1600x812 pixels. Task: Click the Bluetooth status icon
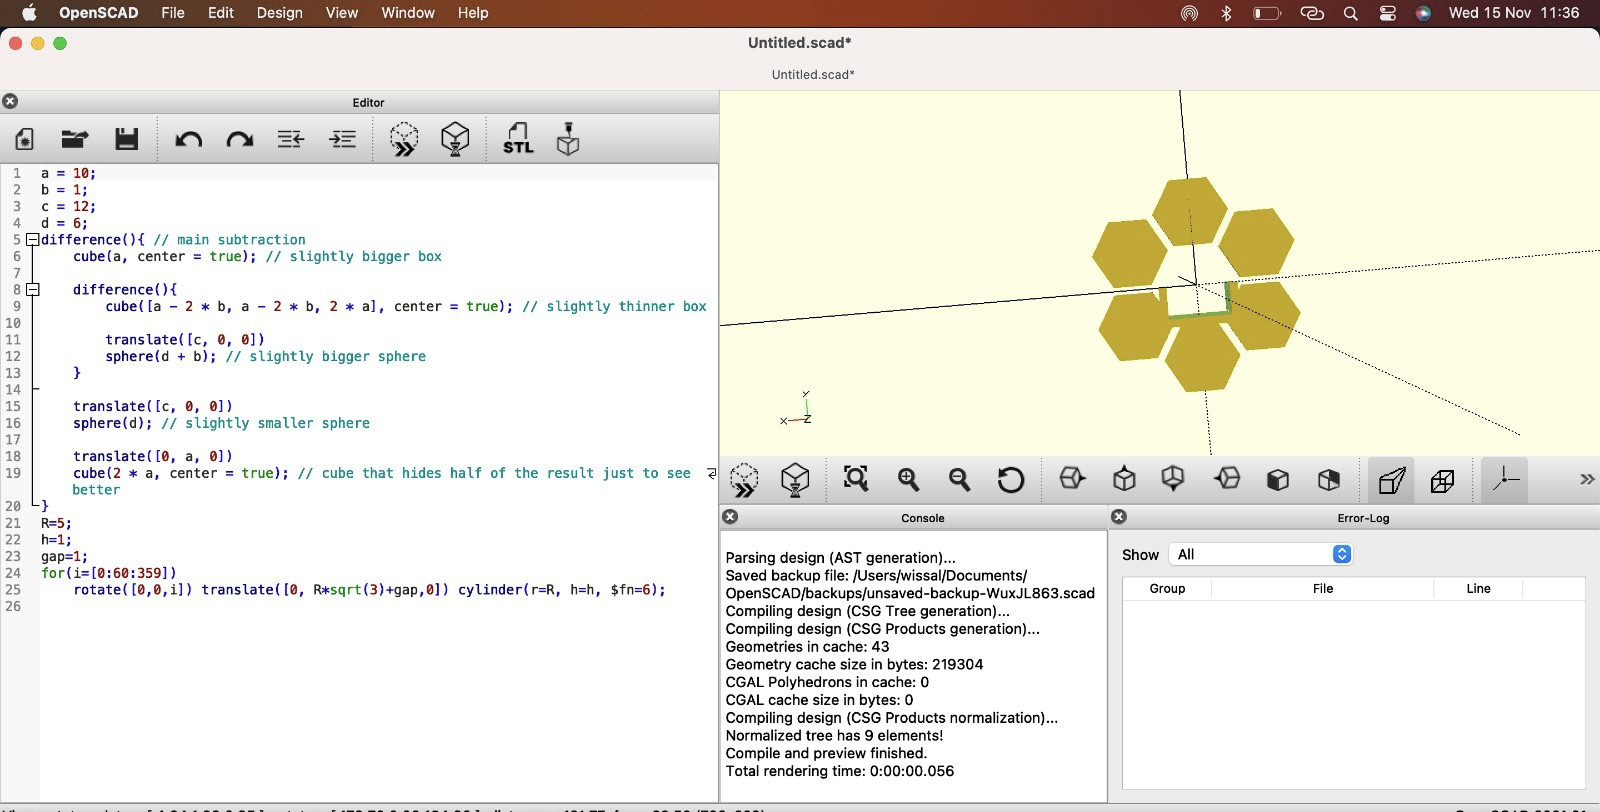coord(1226,13)
